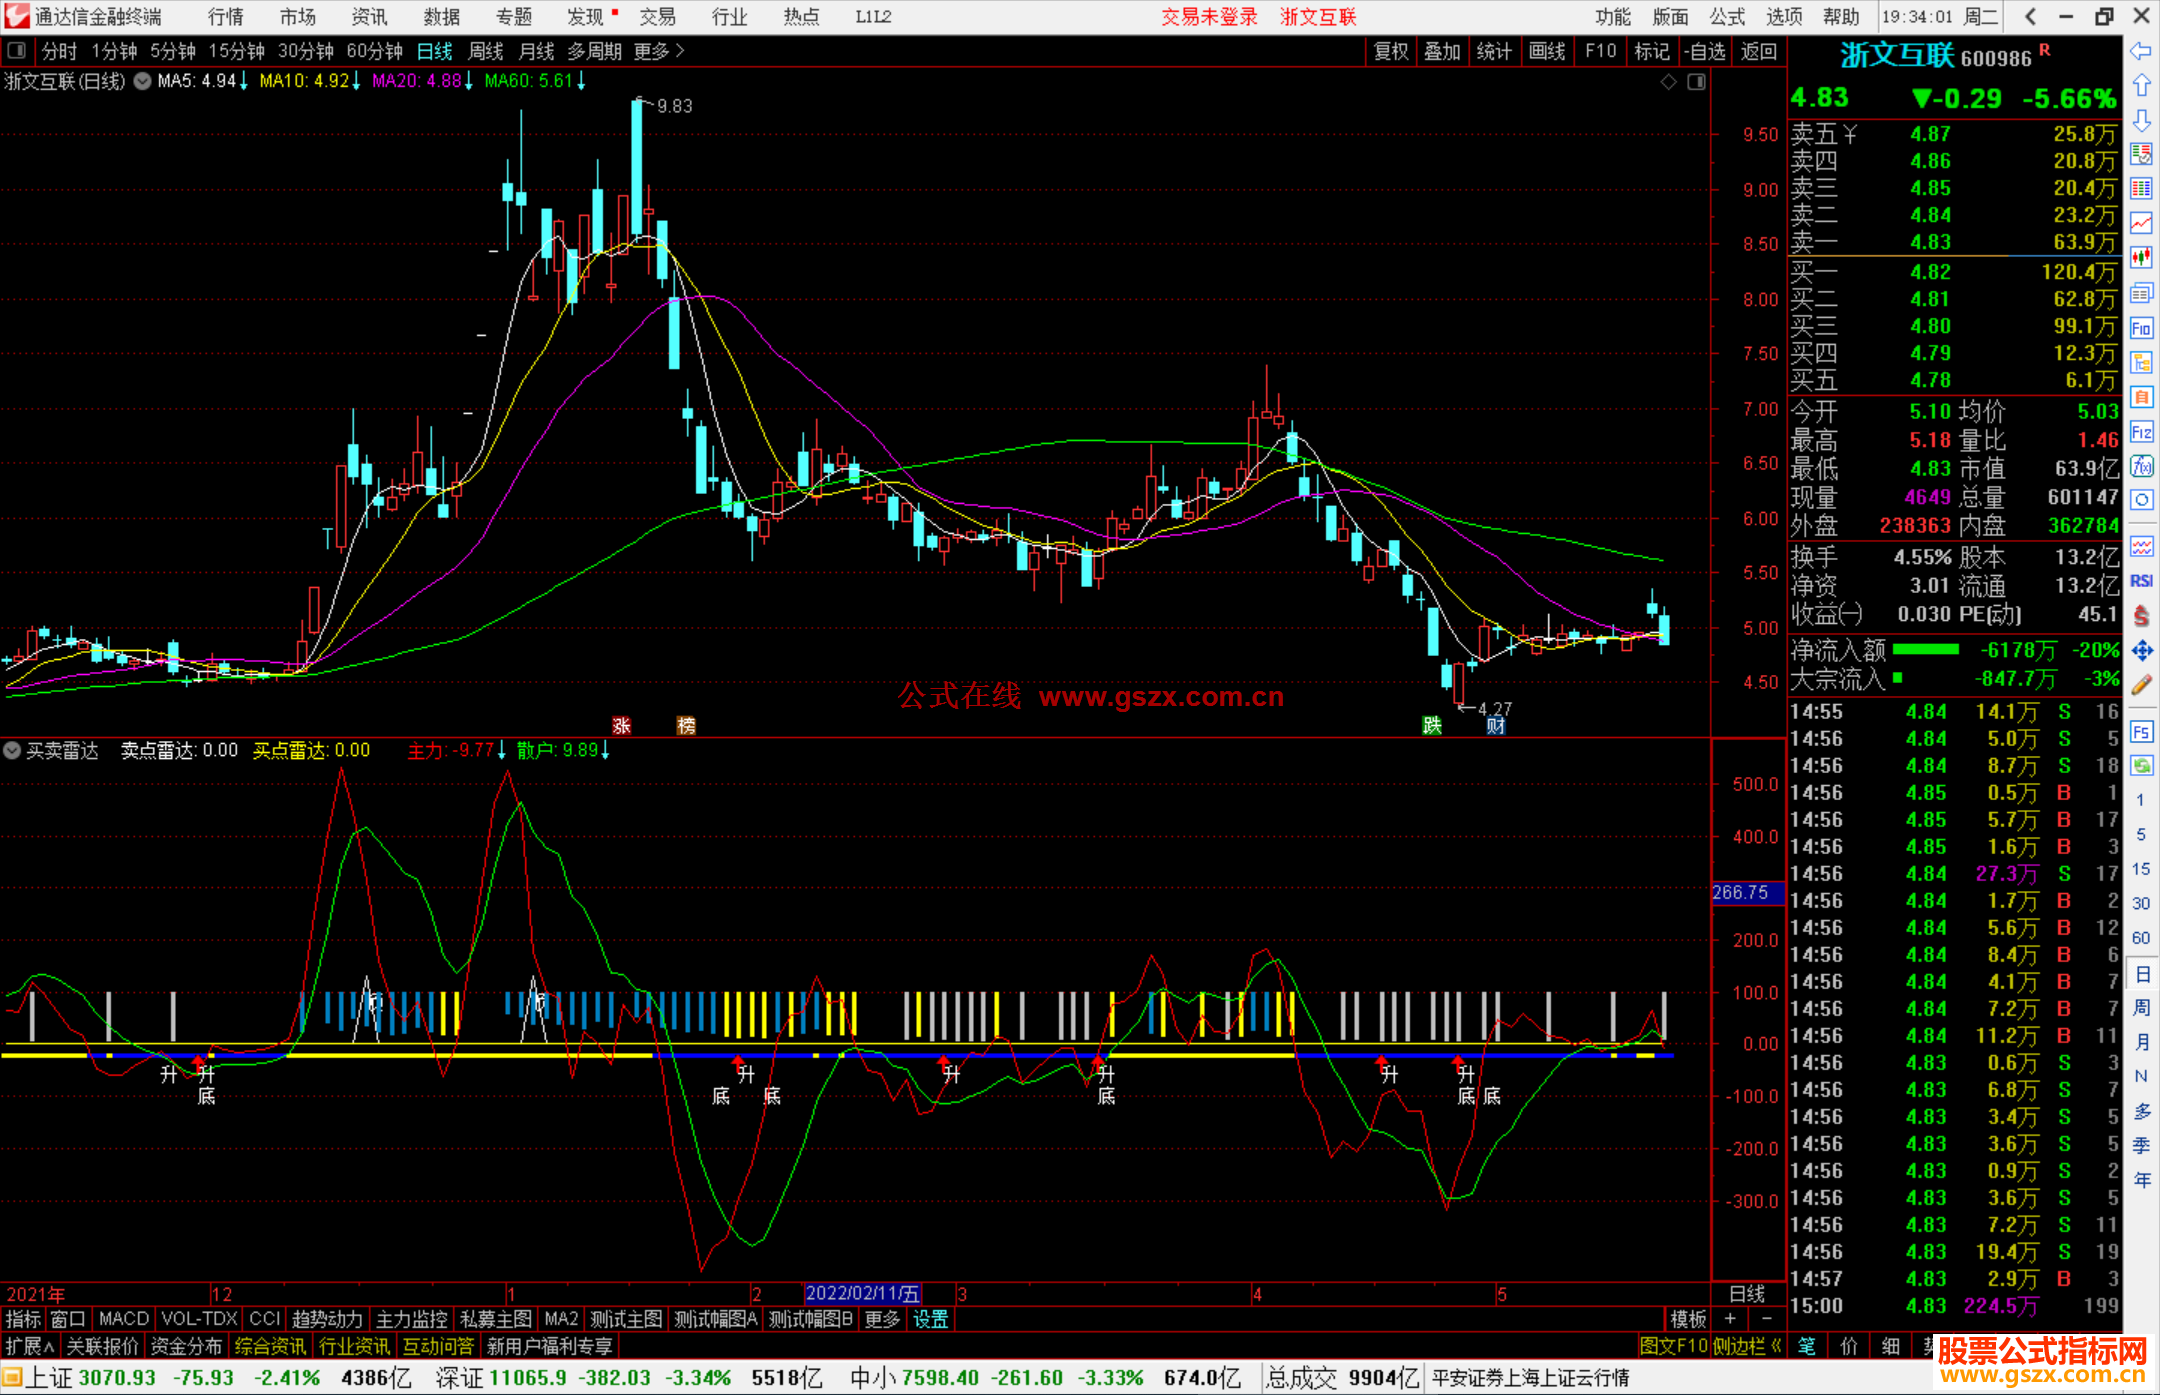The image size is (2160, 1395).
Task: Select the 日 daily period in sidebar
Action: click(x=2141, y=974)
